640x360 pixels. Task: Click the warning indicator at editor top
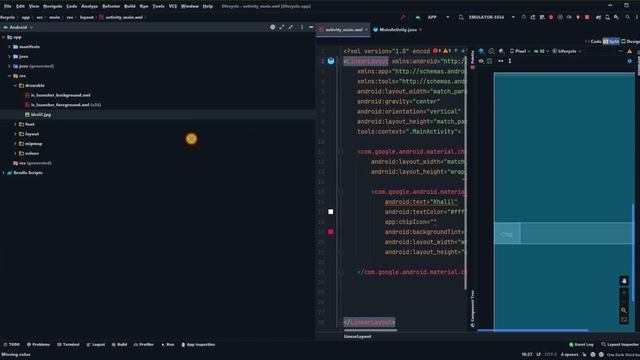point(447,51)
